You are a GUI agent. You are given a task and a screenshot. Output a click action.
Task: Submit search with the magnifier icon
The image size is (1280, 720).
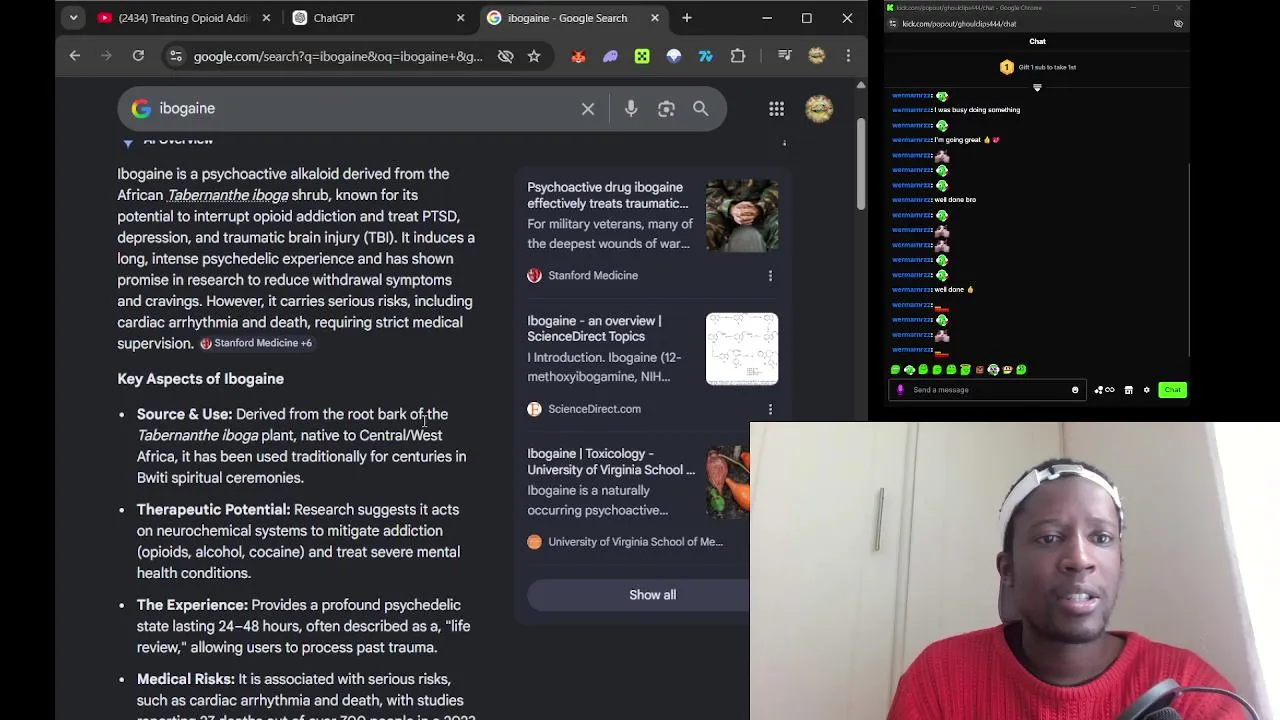pos(700,108)
